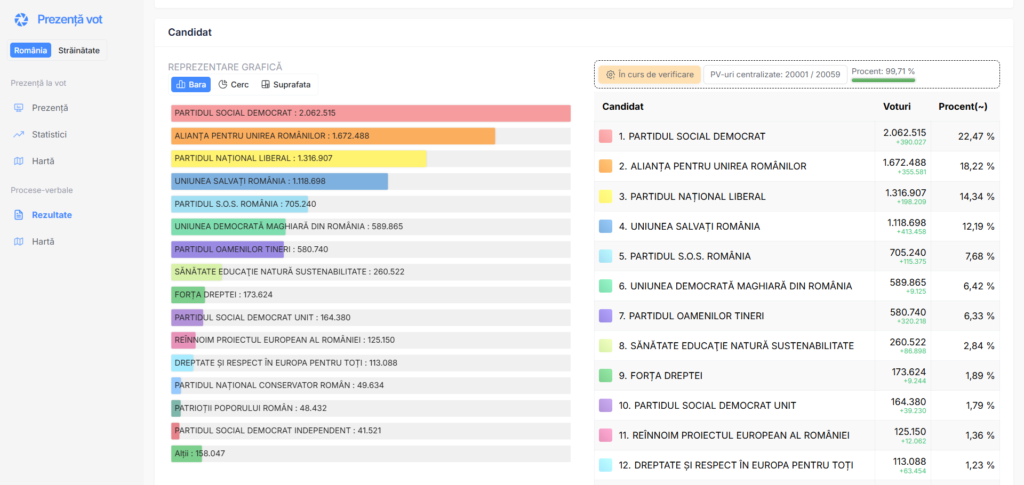Switch chart to Bara view

point(191,84)
